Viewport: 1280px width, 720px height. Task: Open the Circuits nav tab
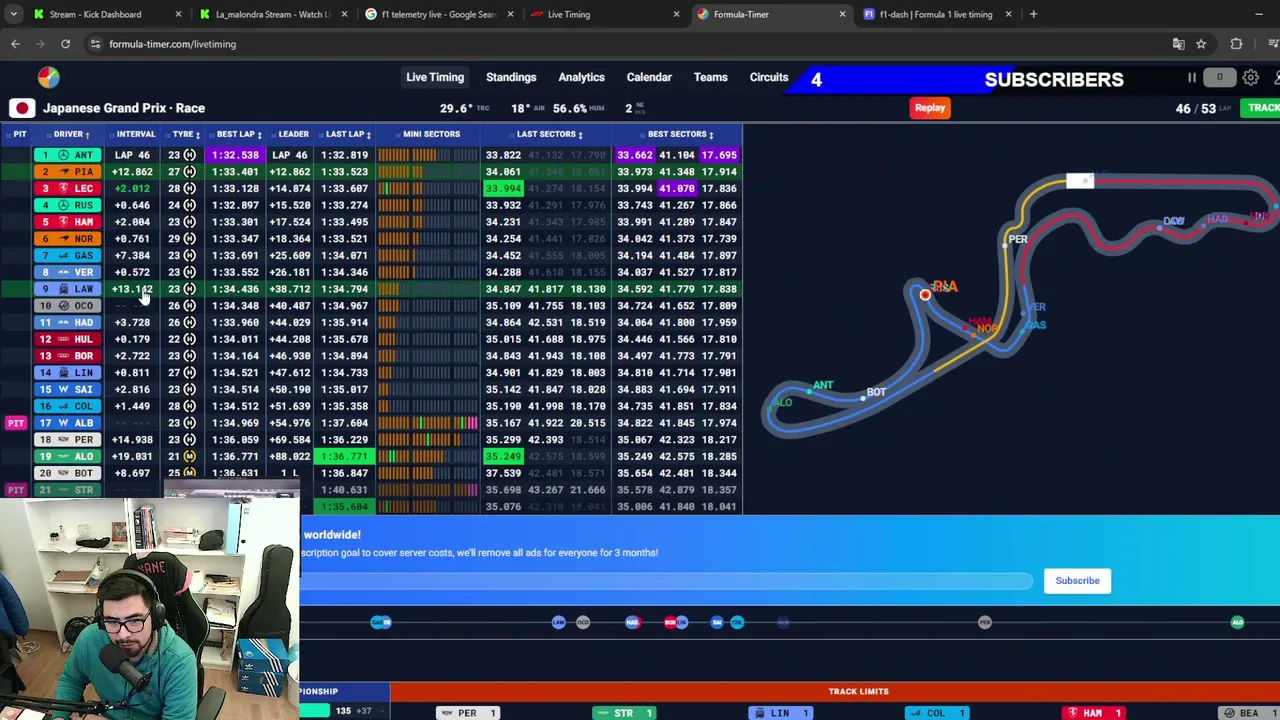(769, 77)
